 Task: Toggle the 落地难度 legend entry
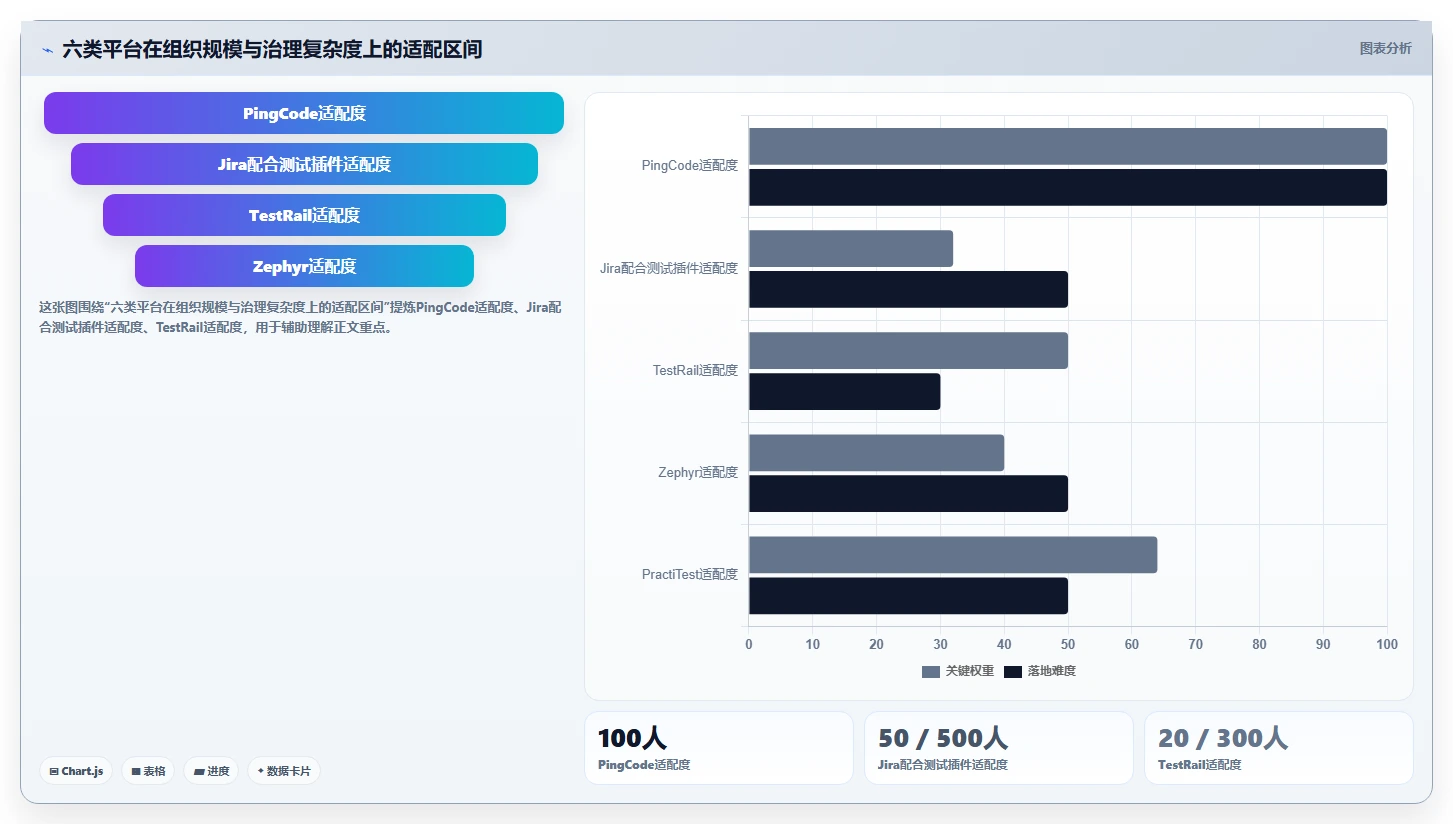click(1040, 671)
